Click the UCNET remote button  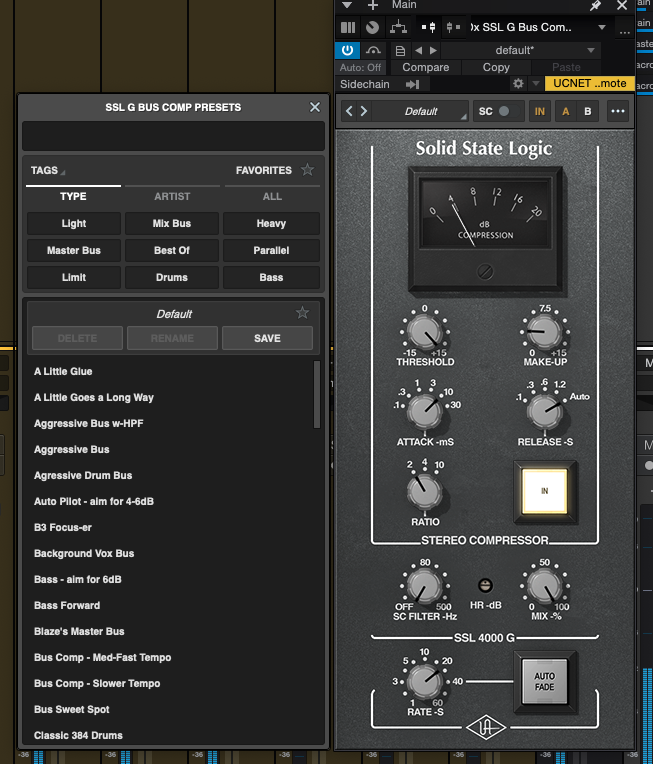click(x=590, y=83)
